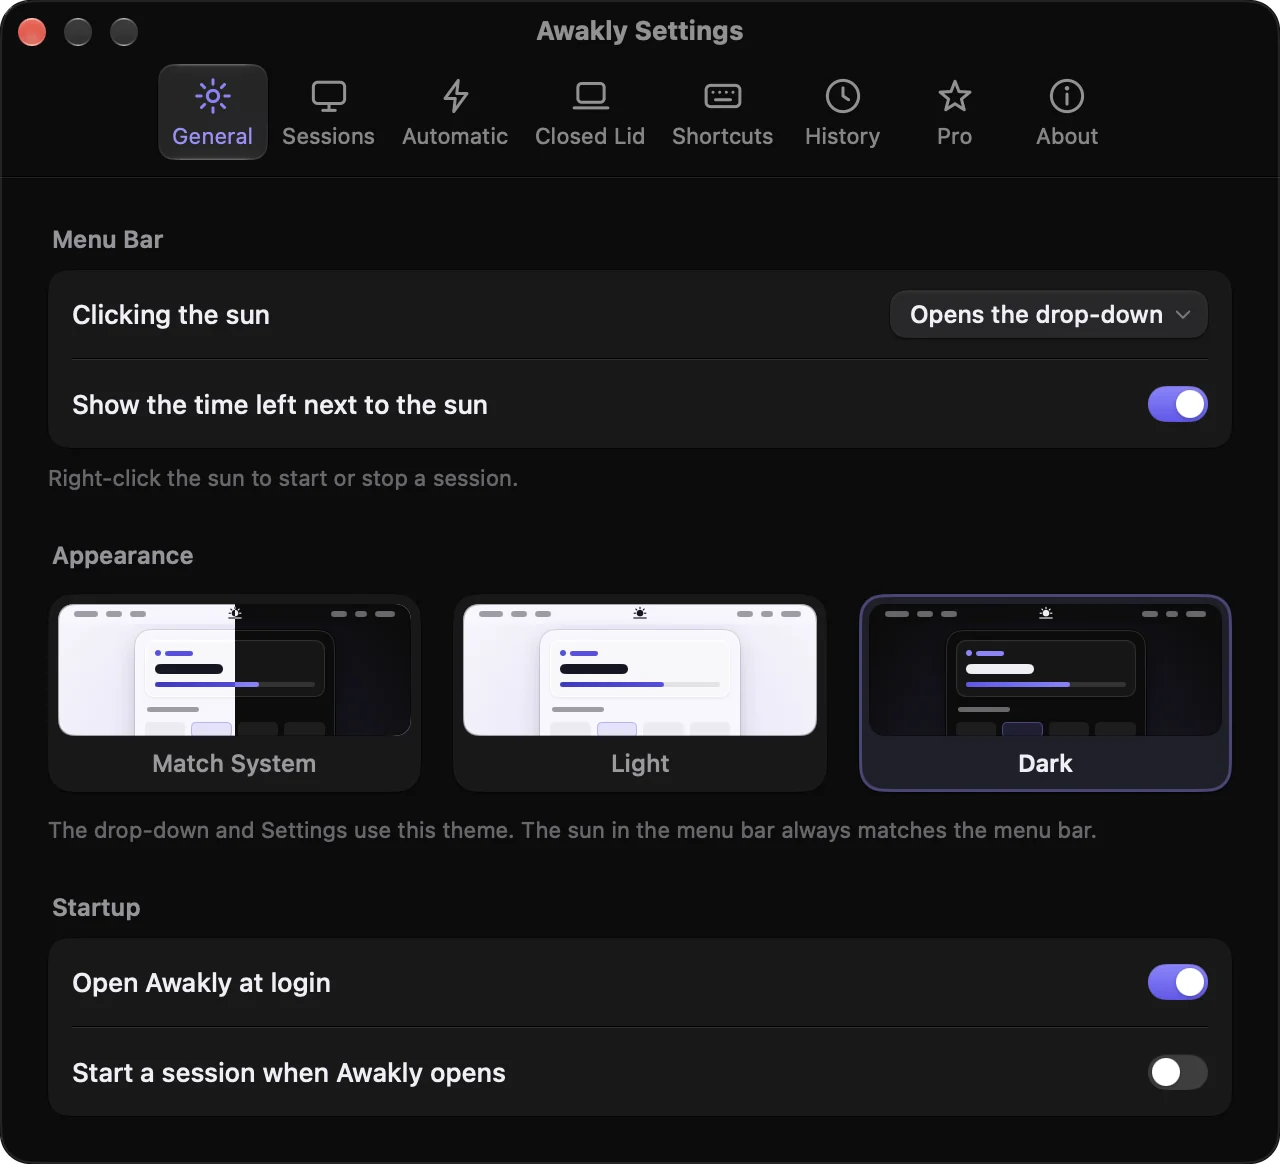This screenshot has height=1164, width=1280.
Task: Disable Open Awakly at login switch
Action: coord(1178,983)
